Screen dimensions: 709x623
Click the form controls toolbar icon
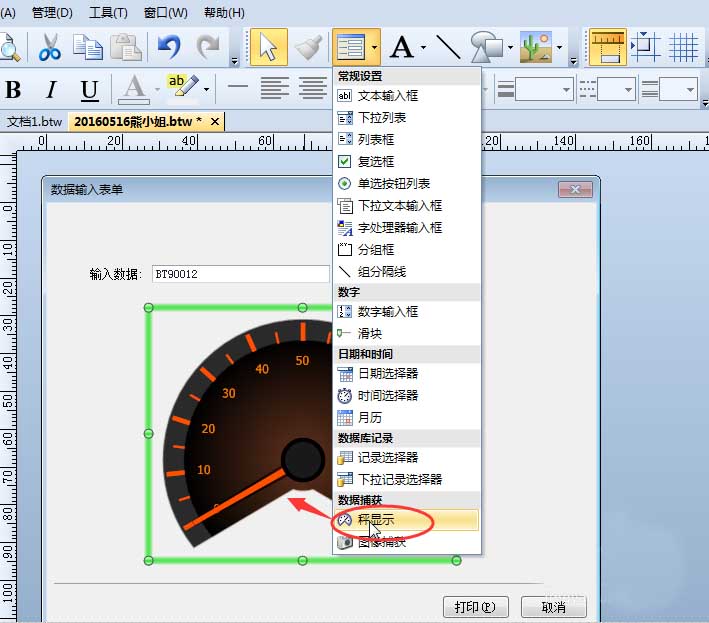(x=351, y=47)
